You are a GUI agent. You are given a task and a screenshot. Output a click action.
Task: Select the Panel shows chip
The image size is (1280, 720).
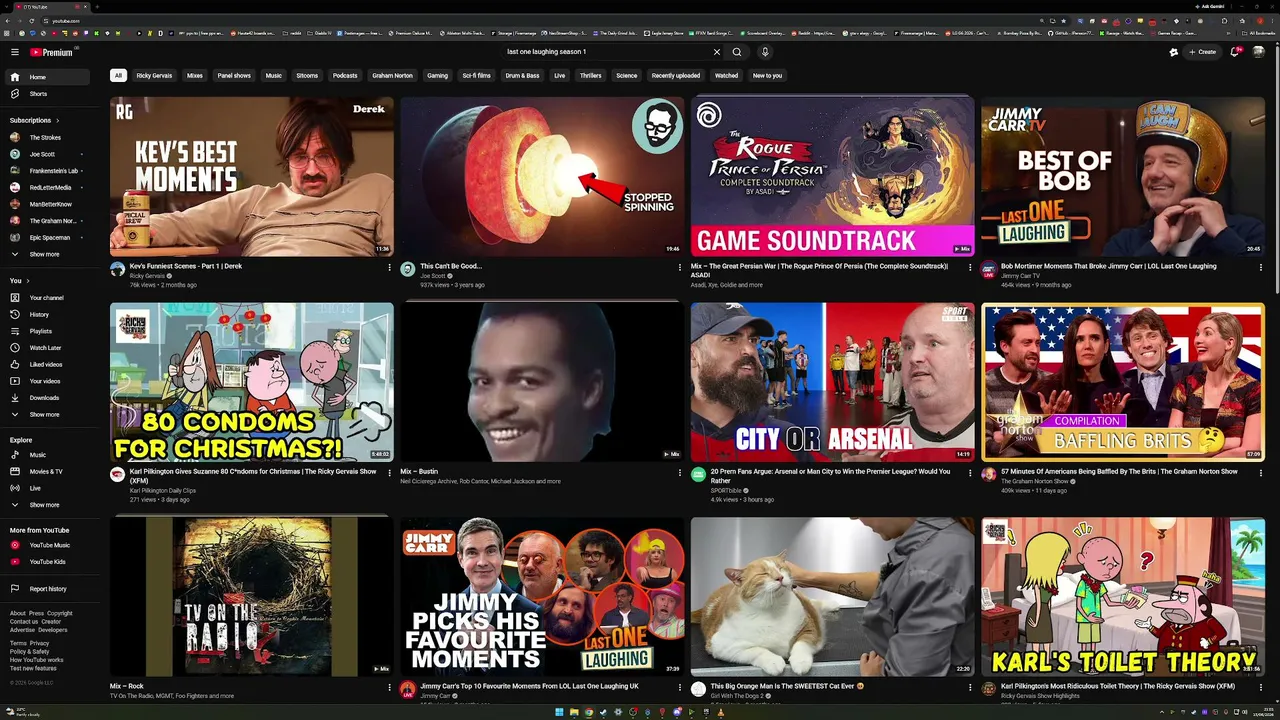point(234,76)
